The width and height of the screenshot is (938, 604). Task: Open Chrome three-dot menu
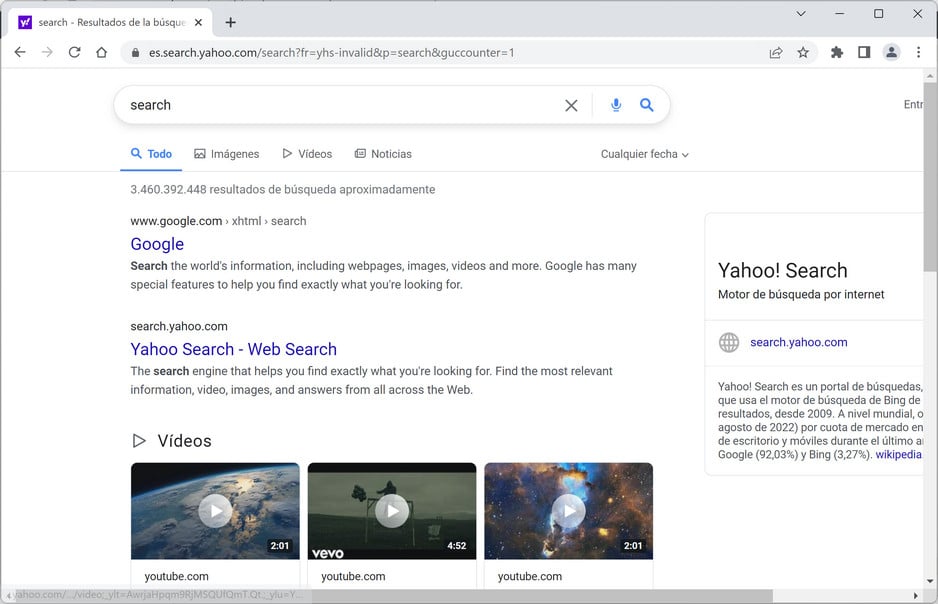(x=918, y=53)
